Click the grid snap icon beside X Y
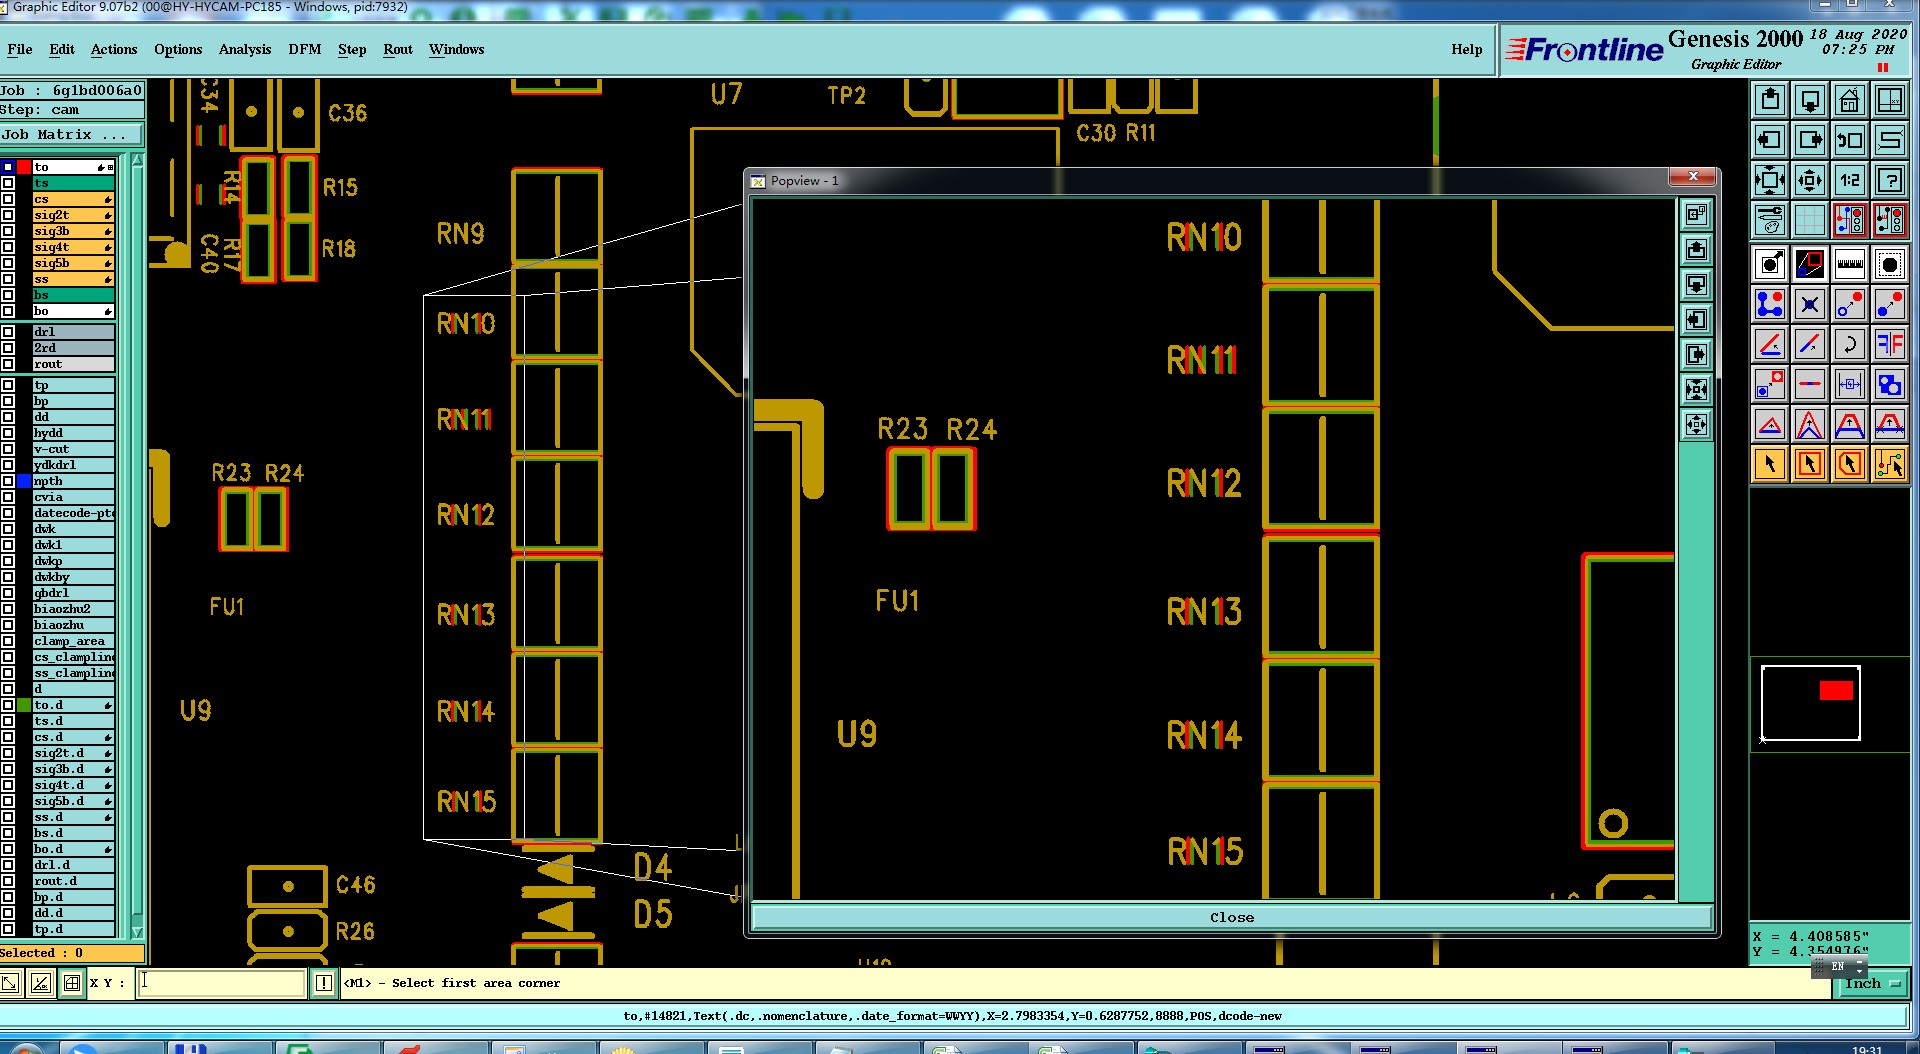The image size is (1920, 1054). [72, 983]
